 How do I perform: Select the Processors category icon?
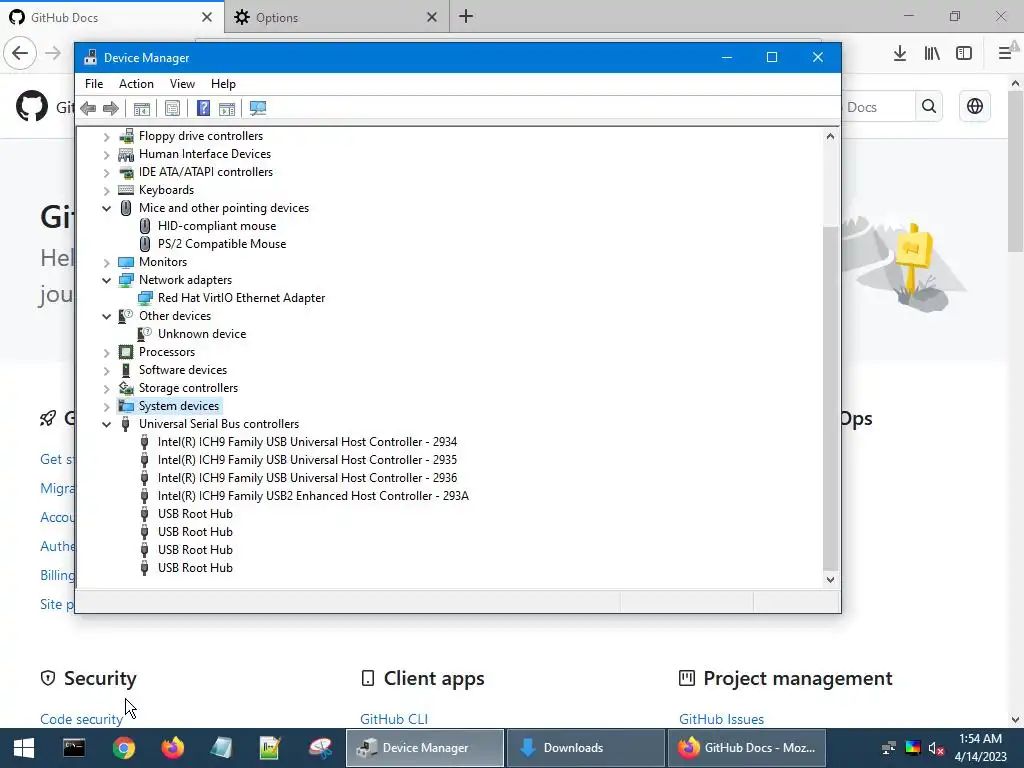pyautogui.click(x=126, y=352)
